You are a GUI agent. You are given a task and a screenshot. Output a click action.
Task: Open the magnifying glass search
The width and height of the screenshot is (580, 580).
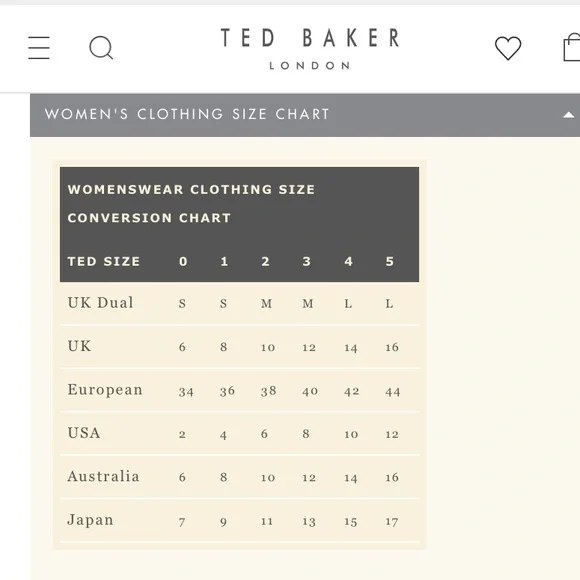101,48
